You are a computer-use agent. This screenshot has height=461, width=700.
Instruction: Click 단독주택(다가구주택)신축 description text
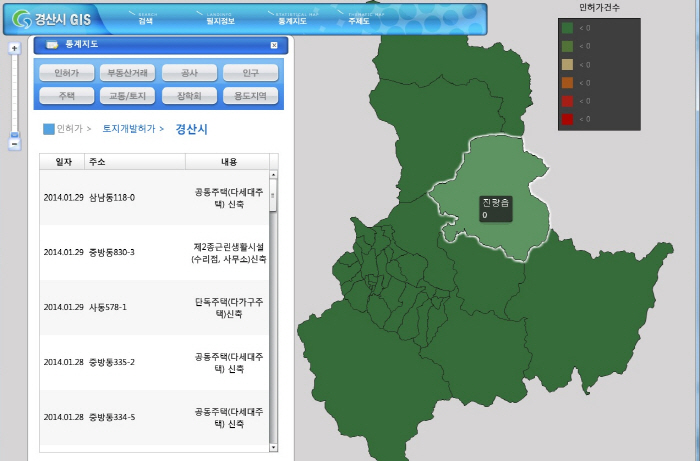pyautogui.click(x=229, y=308)
